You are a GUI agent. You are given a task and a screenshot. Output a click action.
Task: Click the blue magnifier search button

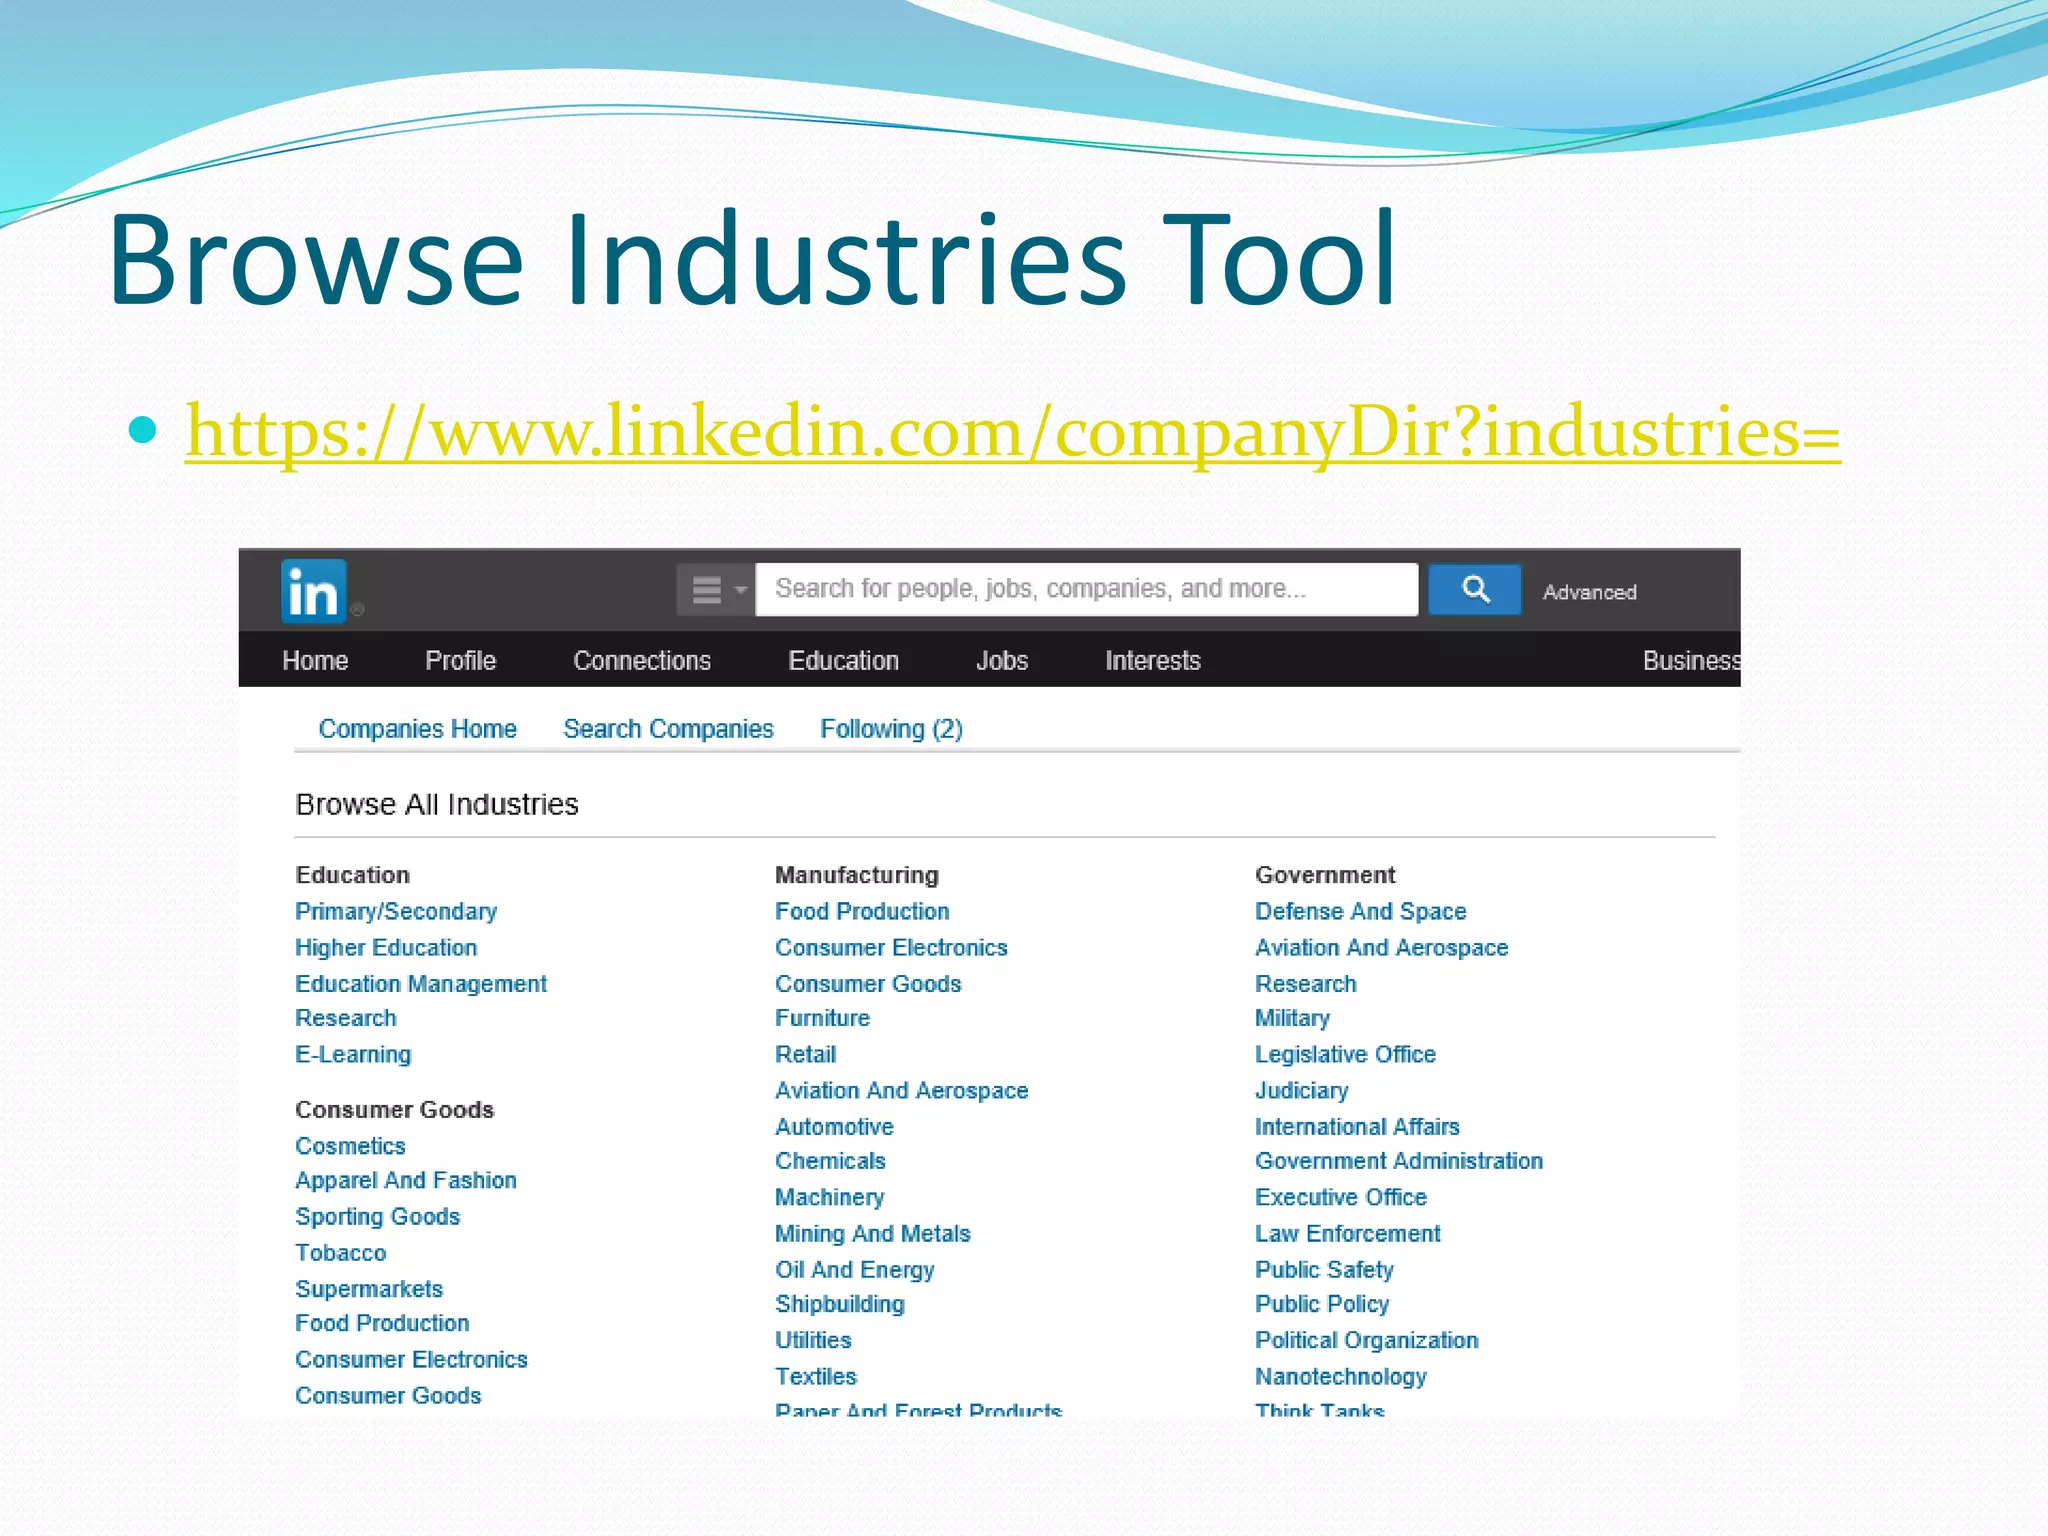click(x=1474, y=589)
